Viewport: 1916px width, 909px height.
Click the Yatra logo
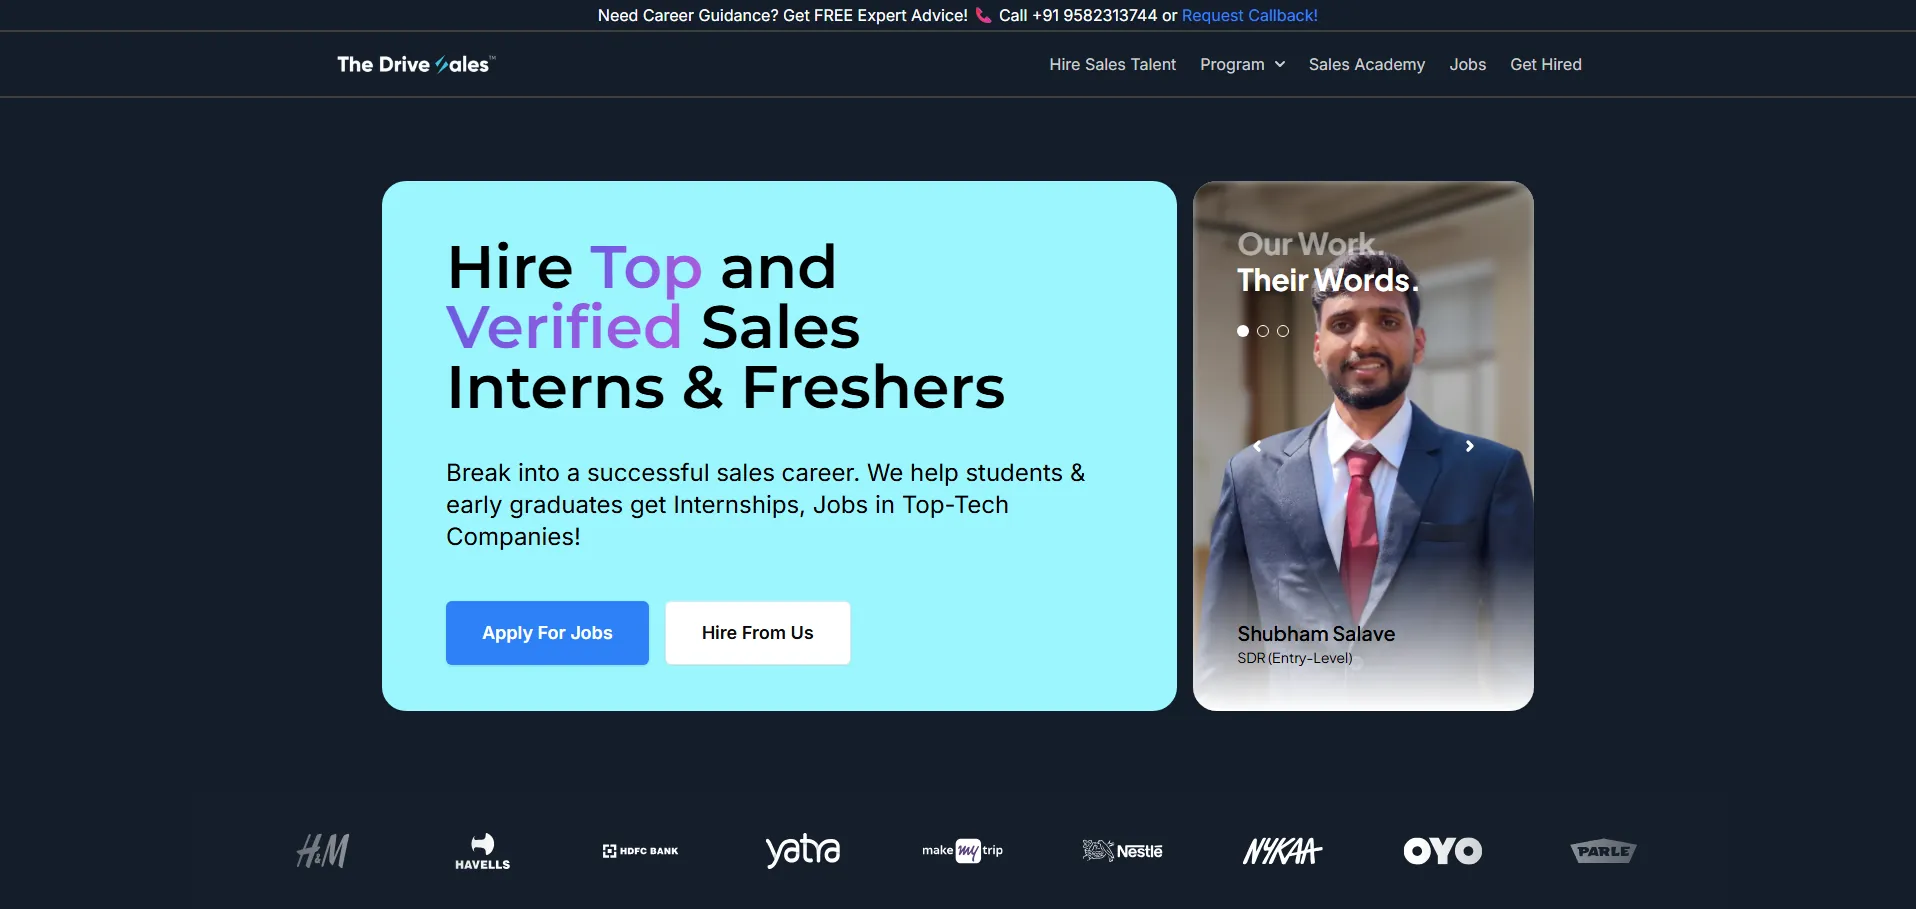click(x=803, y=850)
